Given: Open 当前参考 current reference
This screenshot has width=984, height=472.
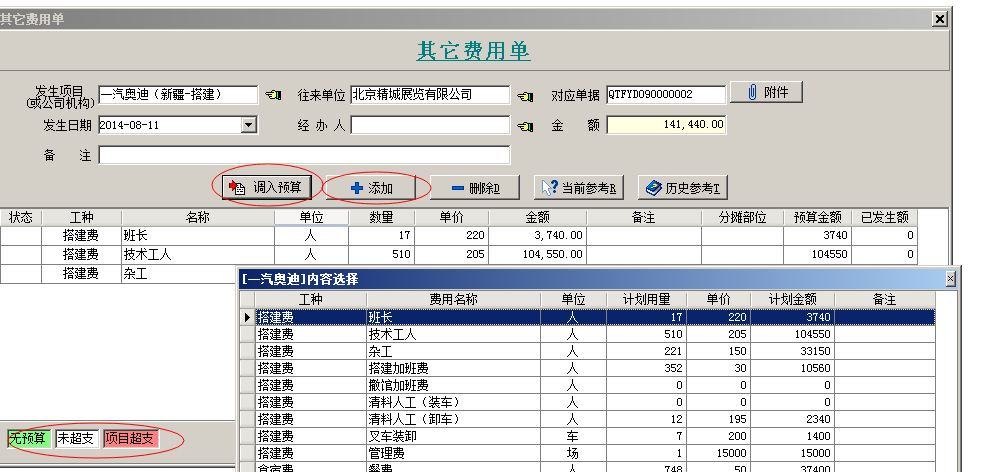Looking at the screenshot, I should pyautogui.click(x=579, y=187).
